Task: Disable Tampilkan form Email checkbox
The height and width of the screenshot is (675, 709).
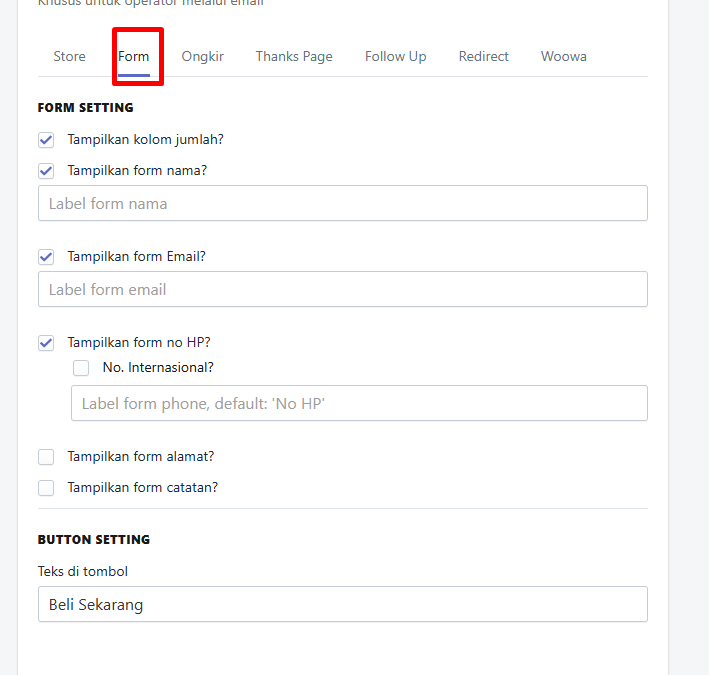Action: (x=46, y=257)
